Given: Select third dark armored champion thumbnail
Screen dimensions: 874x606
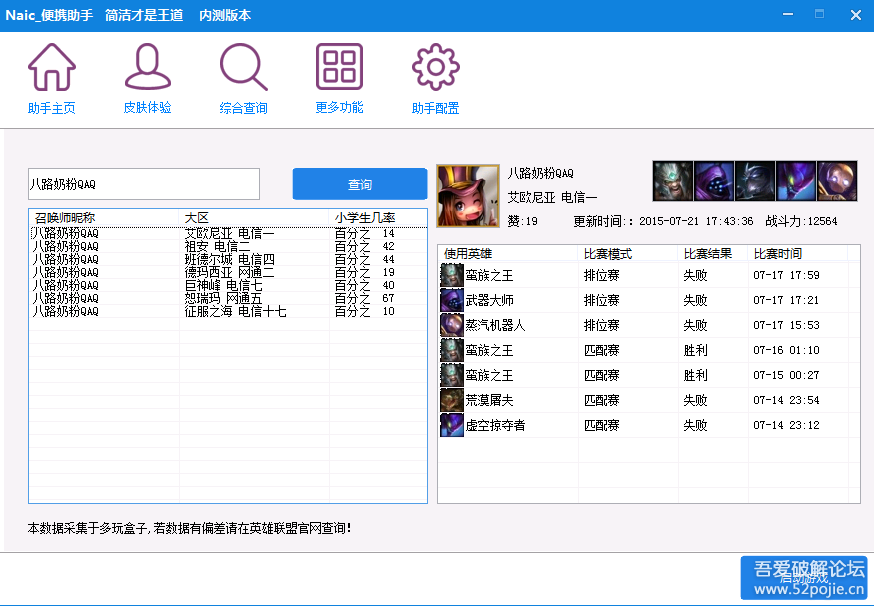Looking at the screenshot, I should [x=755, y=181].
